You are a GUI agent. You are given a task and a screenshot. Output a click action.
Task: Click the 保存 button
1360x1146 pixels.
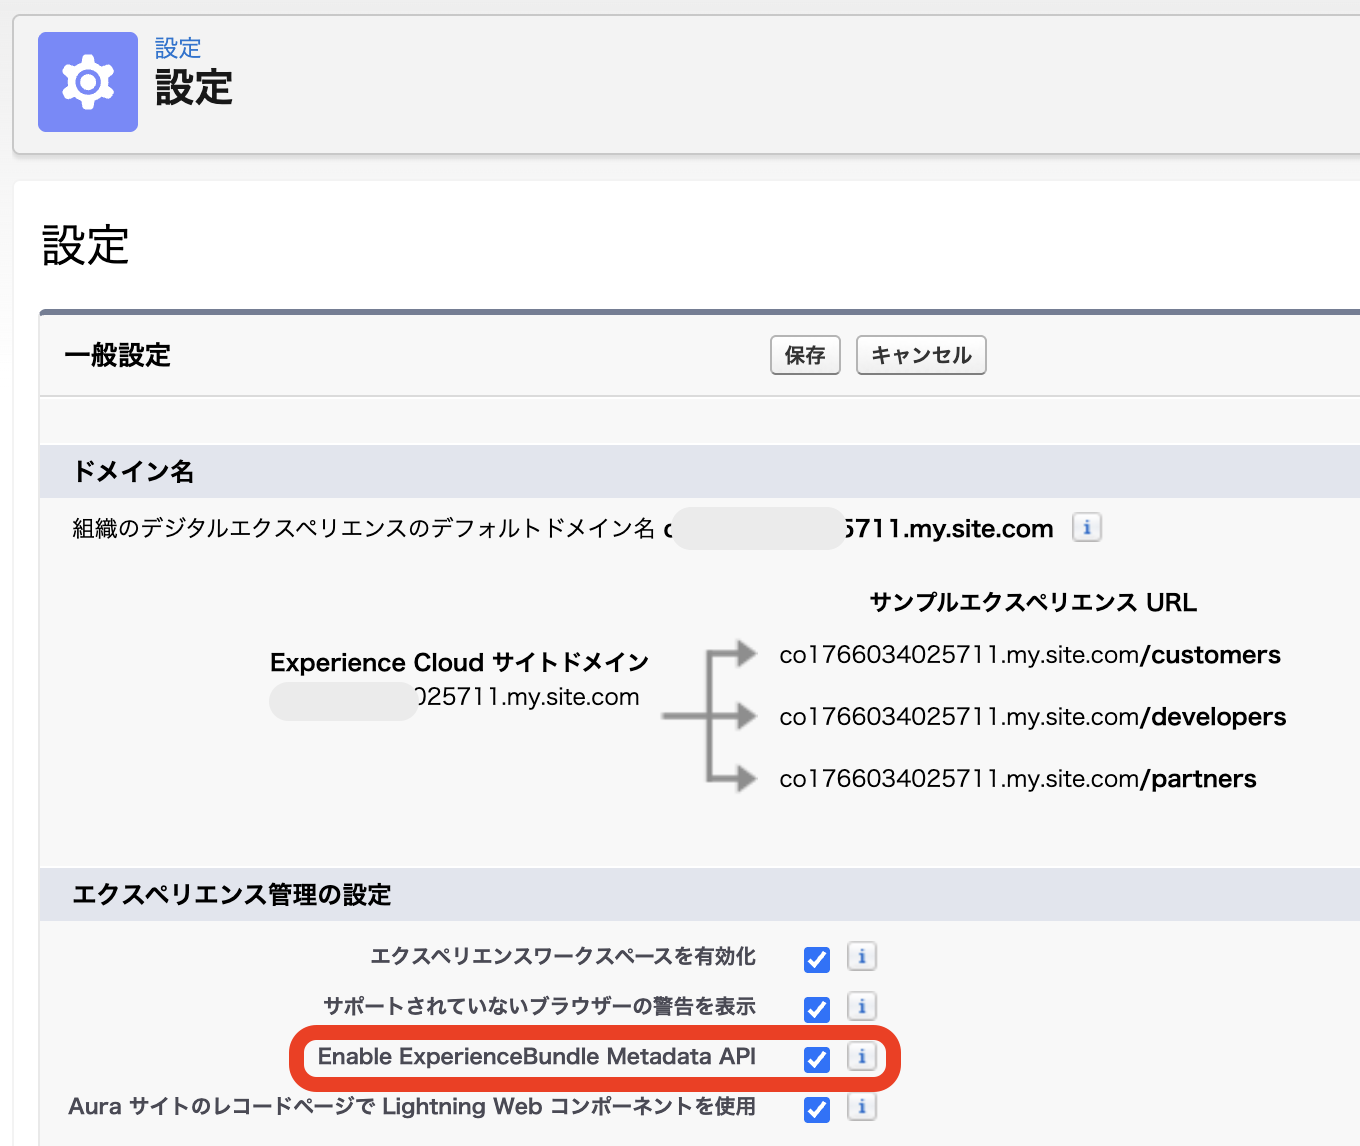point(805,355)
